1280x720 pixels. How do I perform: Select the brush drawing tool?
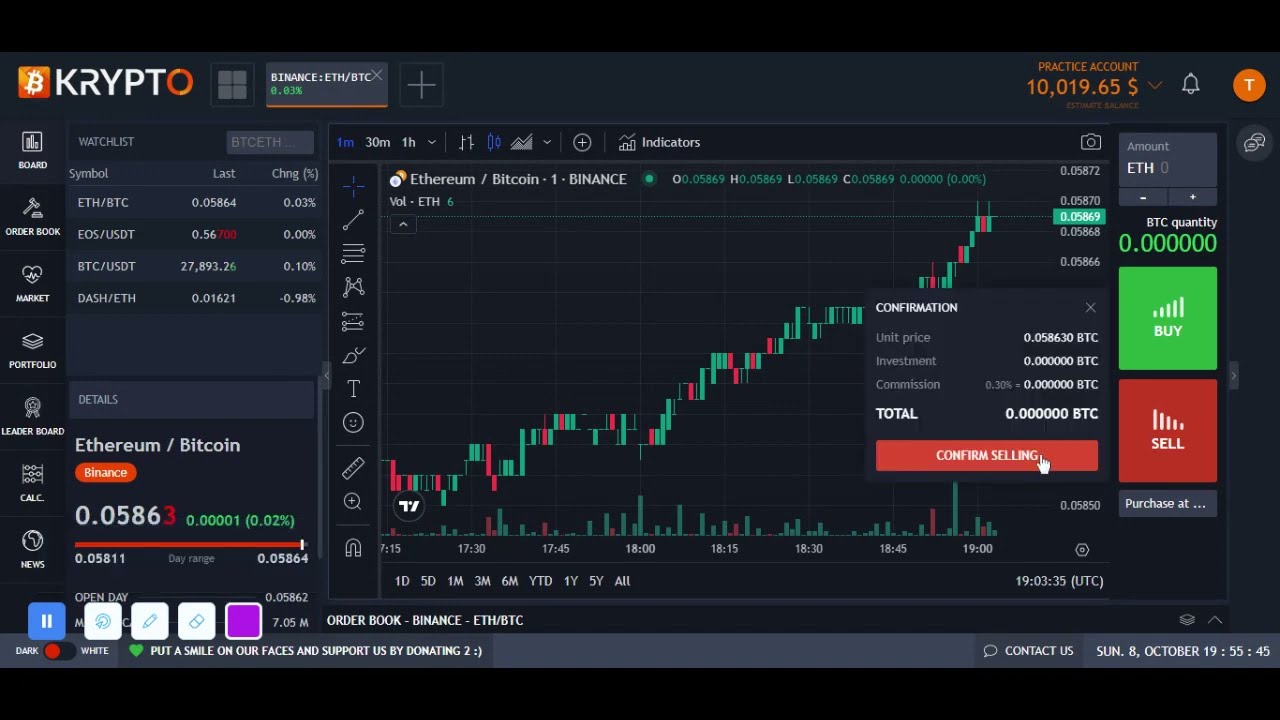pyautogui.click(x=353, y=355)
